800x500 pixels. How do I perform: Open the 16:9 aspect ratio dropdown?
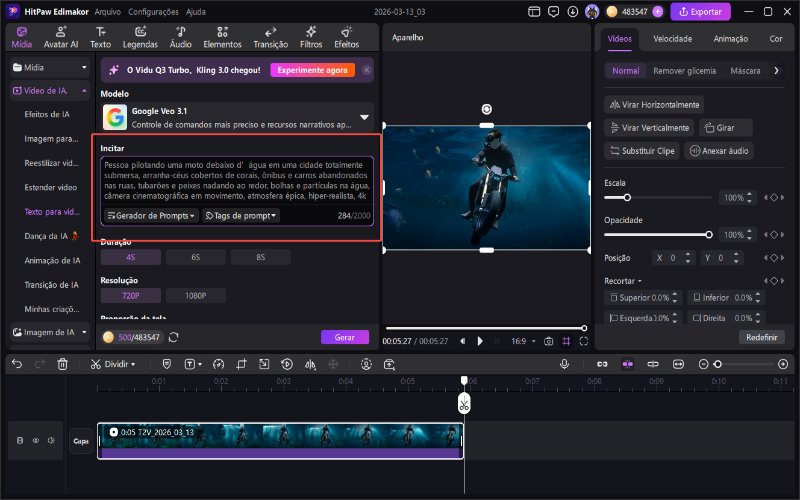[x=522, y=341]
